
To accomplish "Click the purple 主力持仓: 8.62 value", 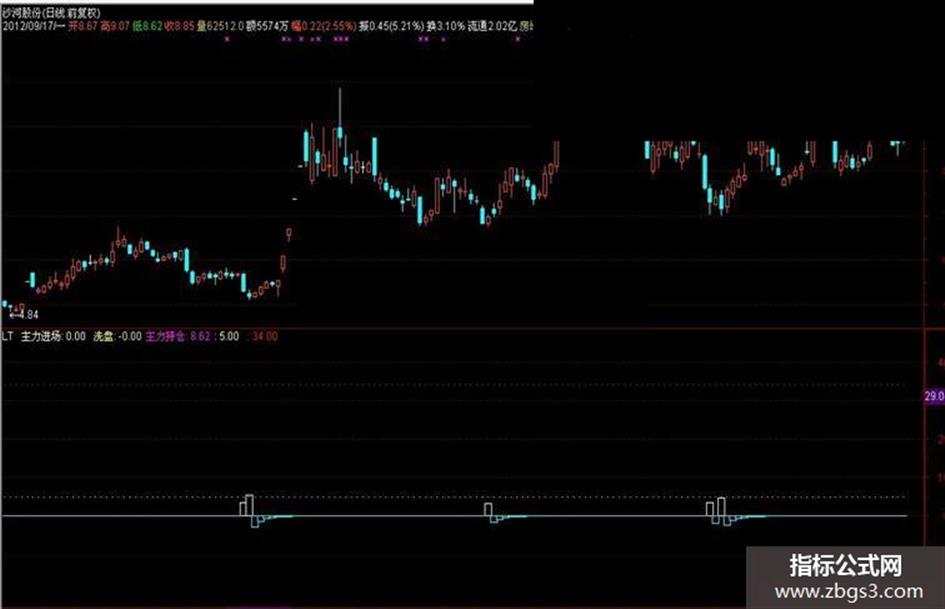I will coord(178,336).
